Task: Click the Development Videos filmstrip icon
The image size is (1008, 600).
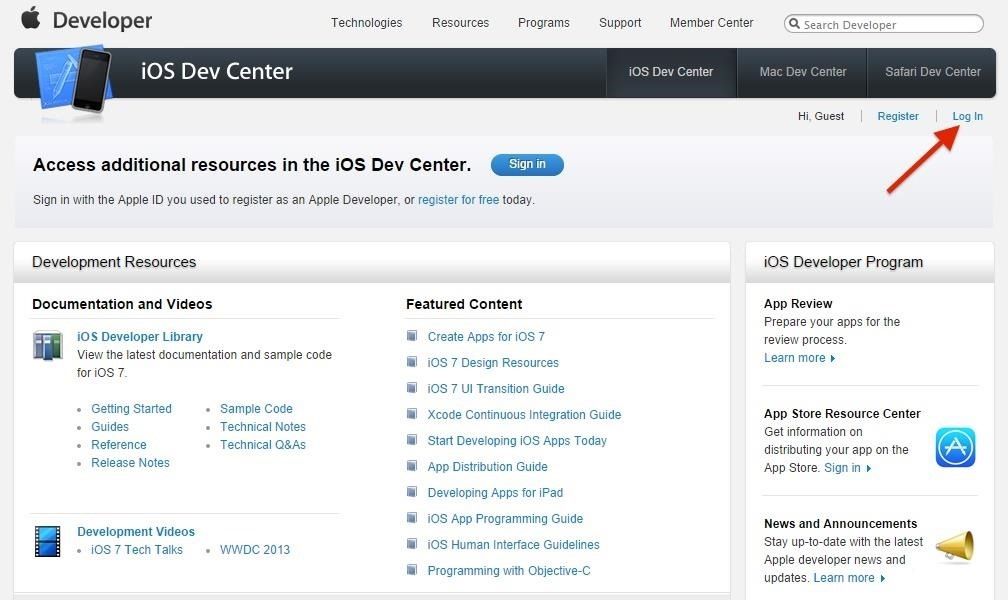Action: (47, 541)
